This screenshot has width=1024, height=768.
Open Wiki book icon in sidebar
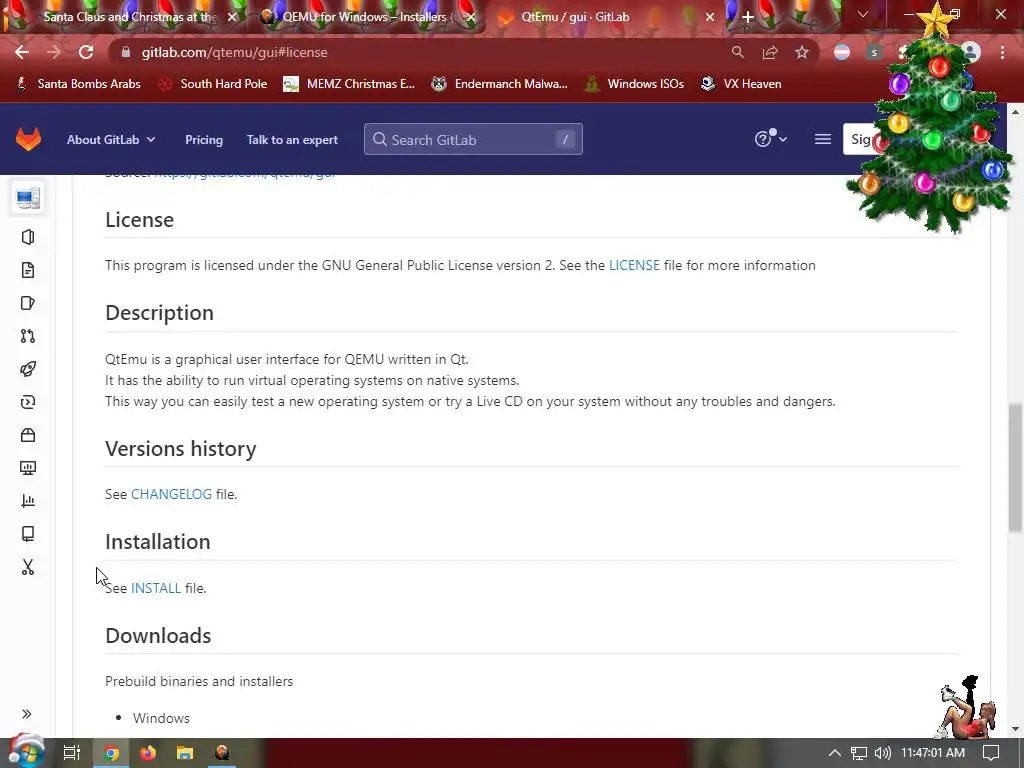[x=27, y=534]
